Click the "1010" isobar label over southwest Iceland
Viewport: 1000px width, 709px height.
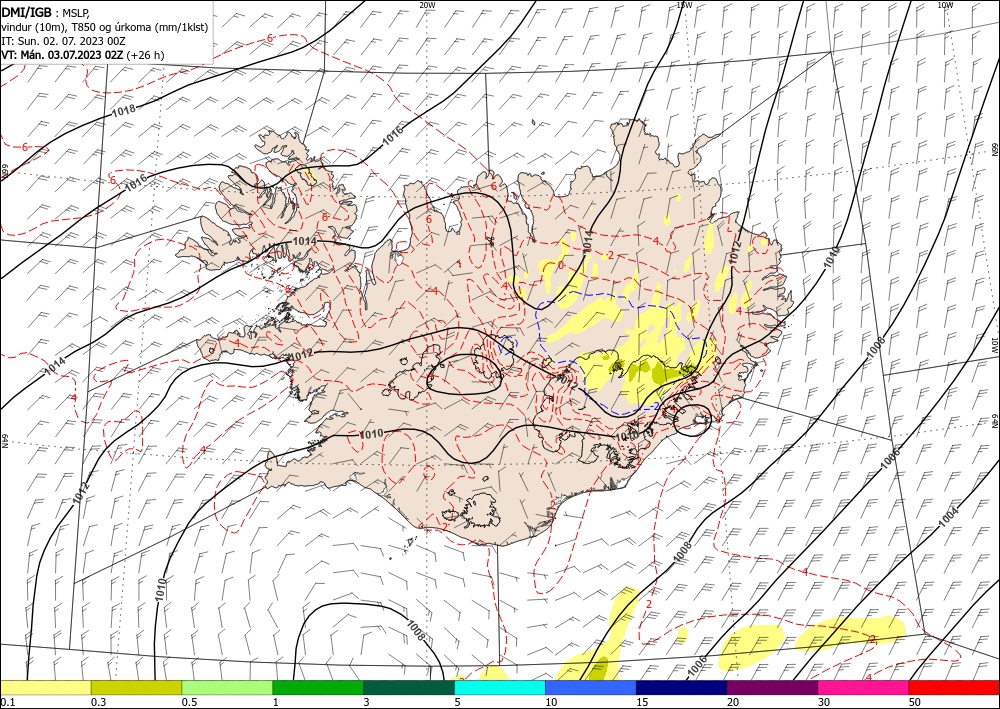click(371, 434)
